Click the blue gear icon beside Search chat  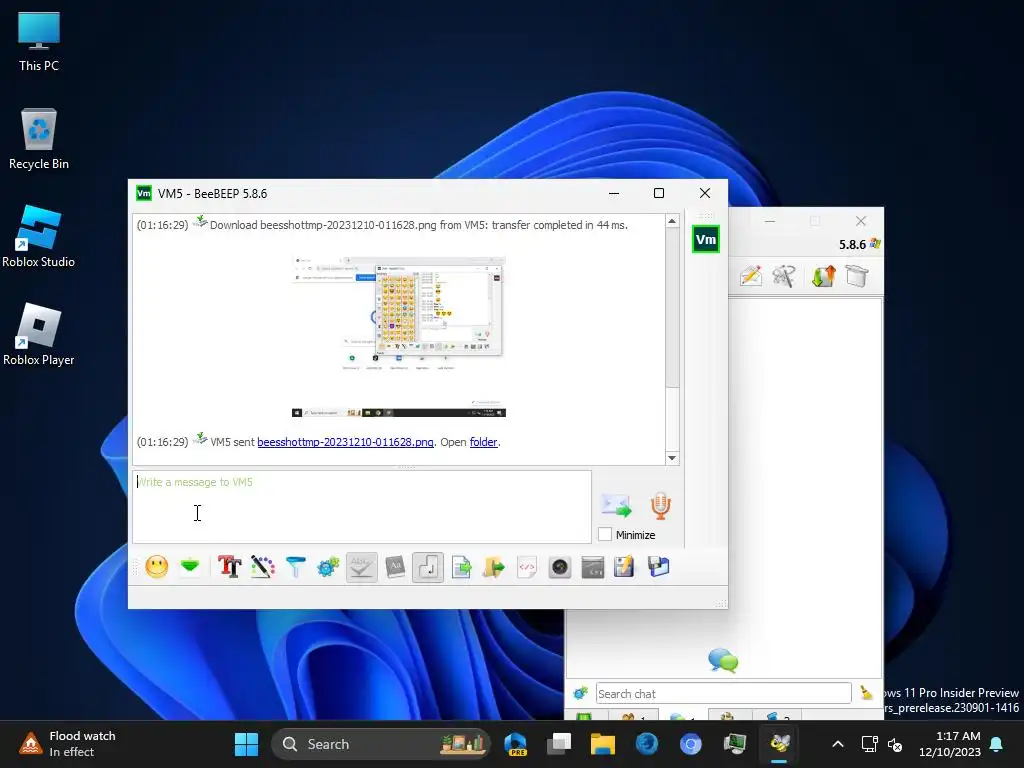580,694
